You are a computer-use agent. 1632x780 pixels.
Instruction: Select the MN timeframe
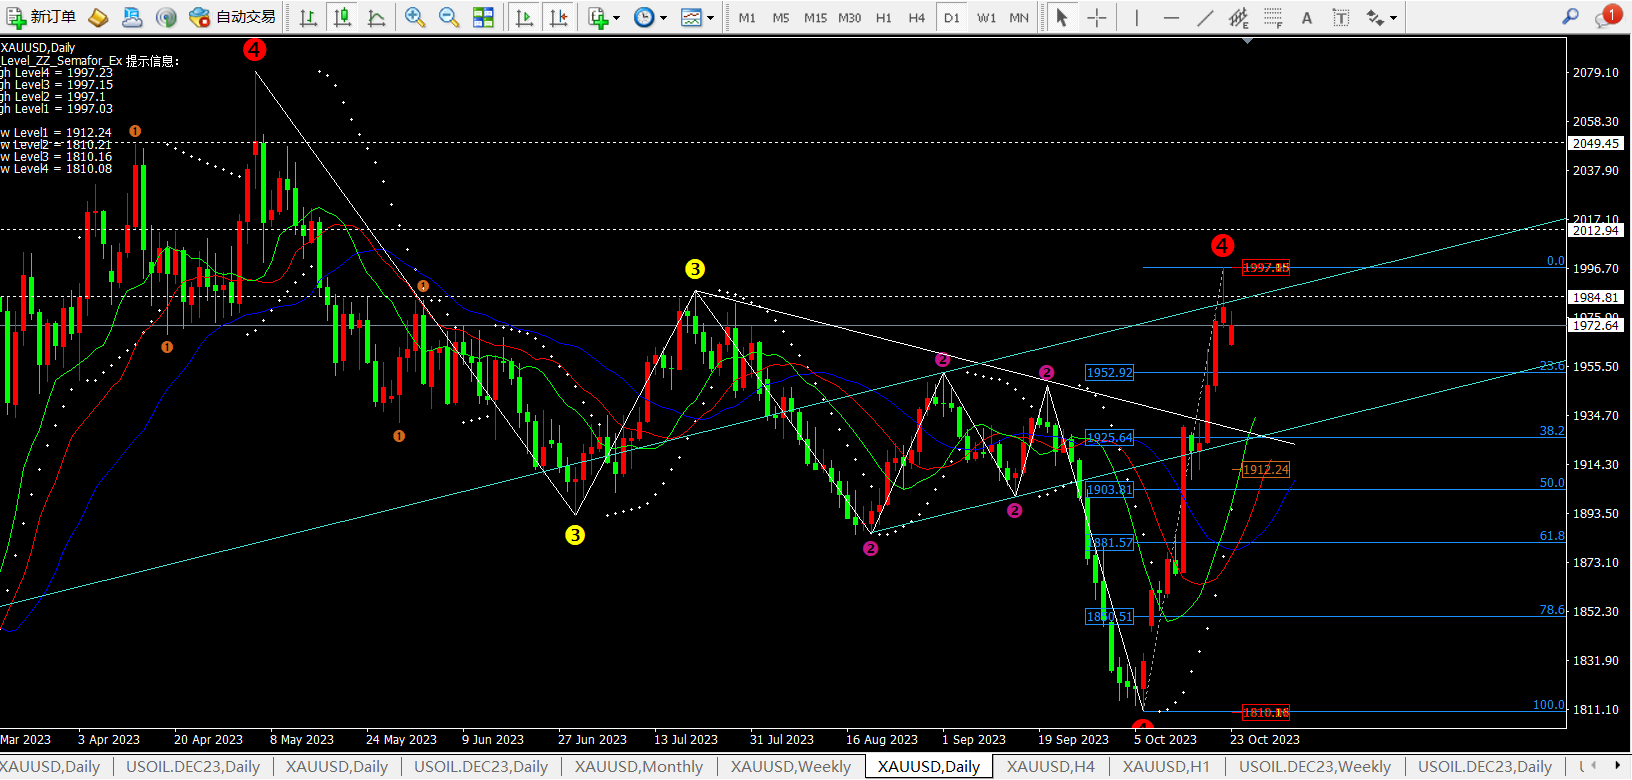point(1019,18)
